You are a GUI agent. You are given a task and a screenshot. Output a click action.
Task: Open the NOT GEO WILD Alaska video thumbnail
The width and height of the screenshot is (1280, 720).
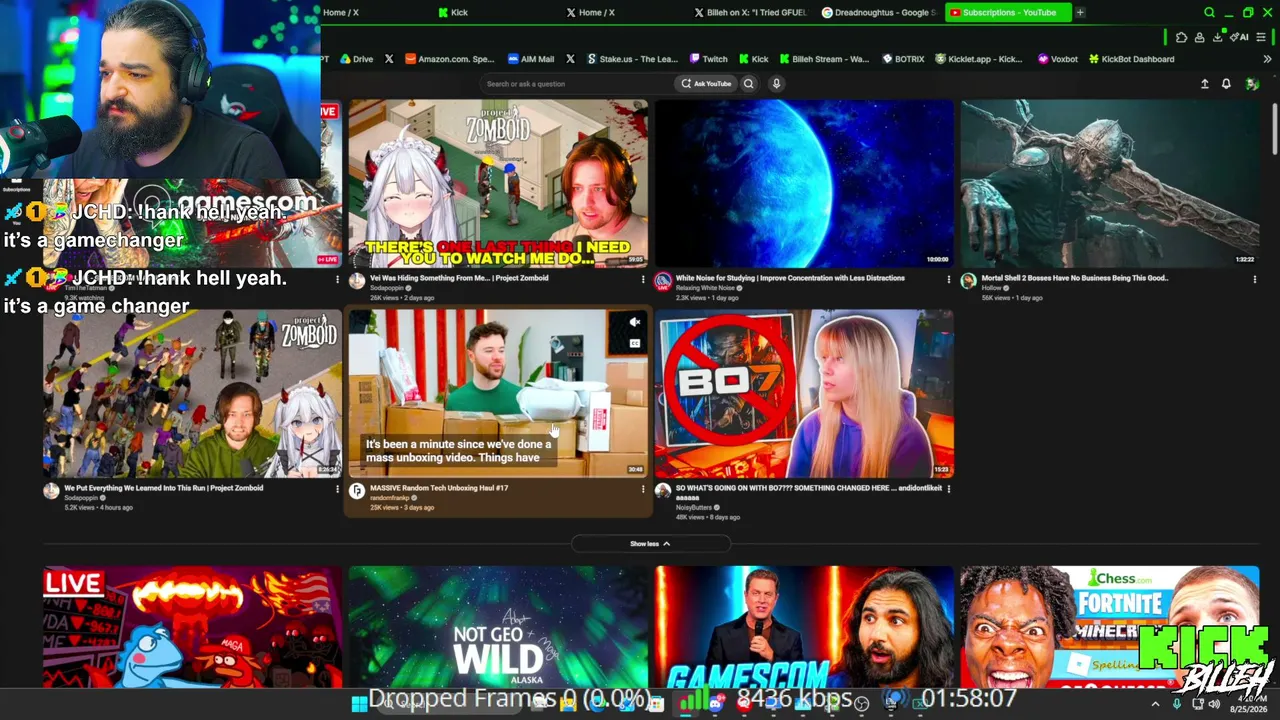[x=498, y=627]
